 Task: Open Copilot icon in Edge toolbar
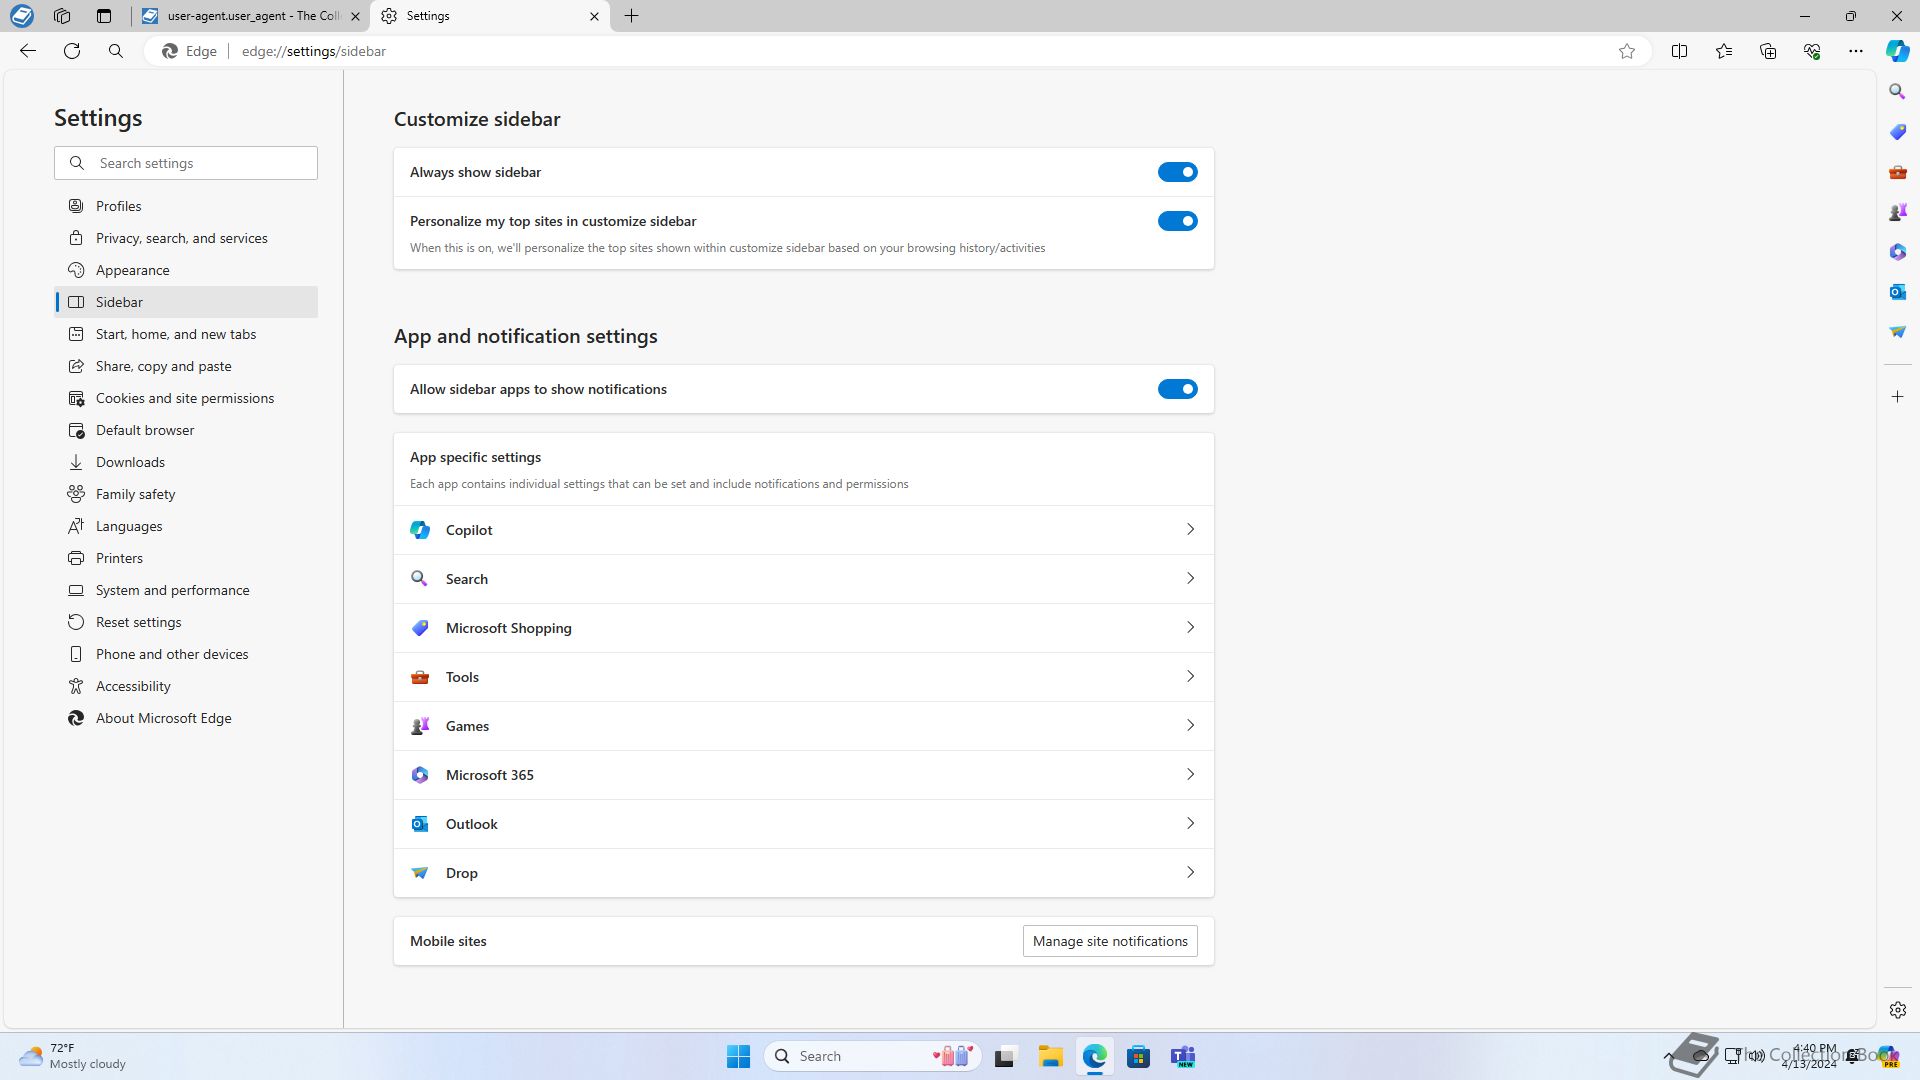pos(1897,51)
